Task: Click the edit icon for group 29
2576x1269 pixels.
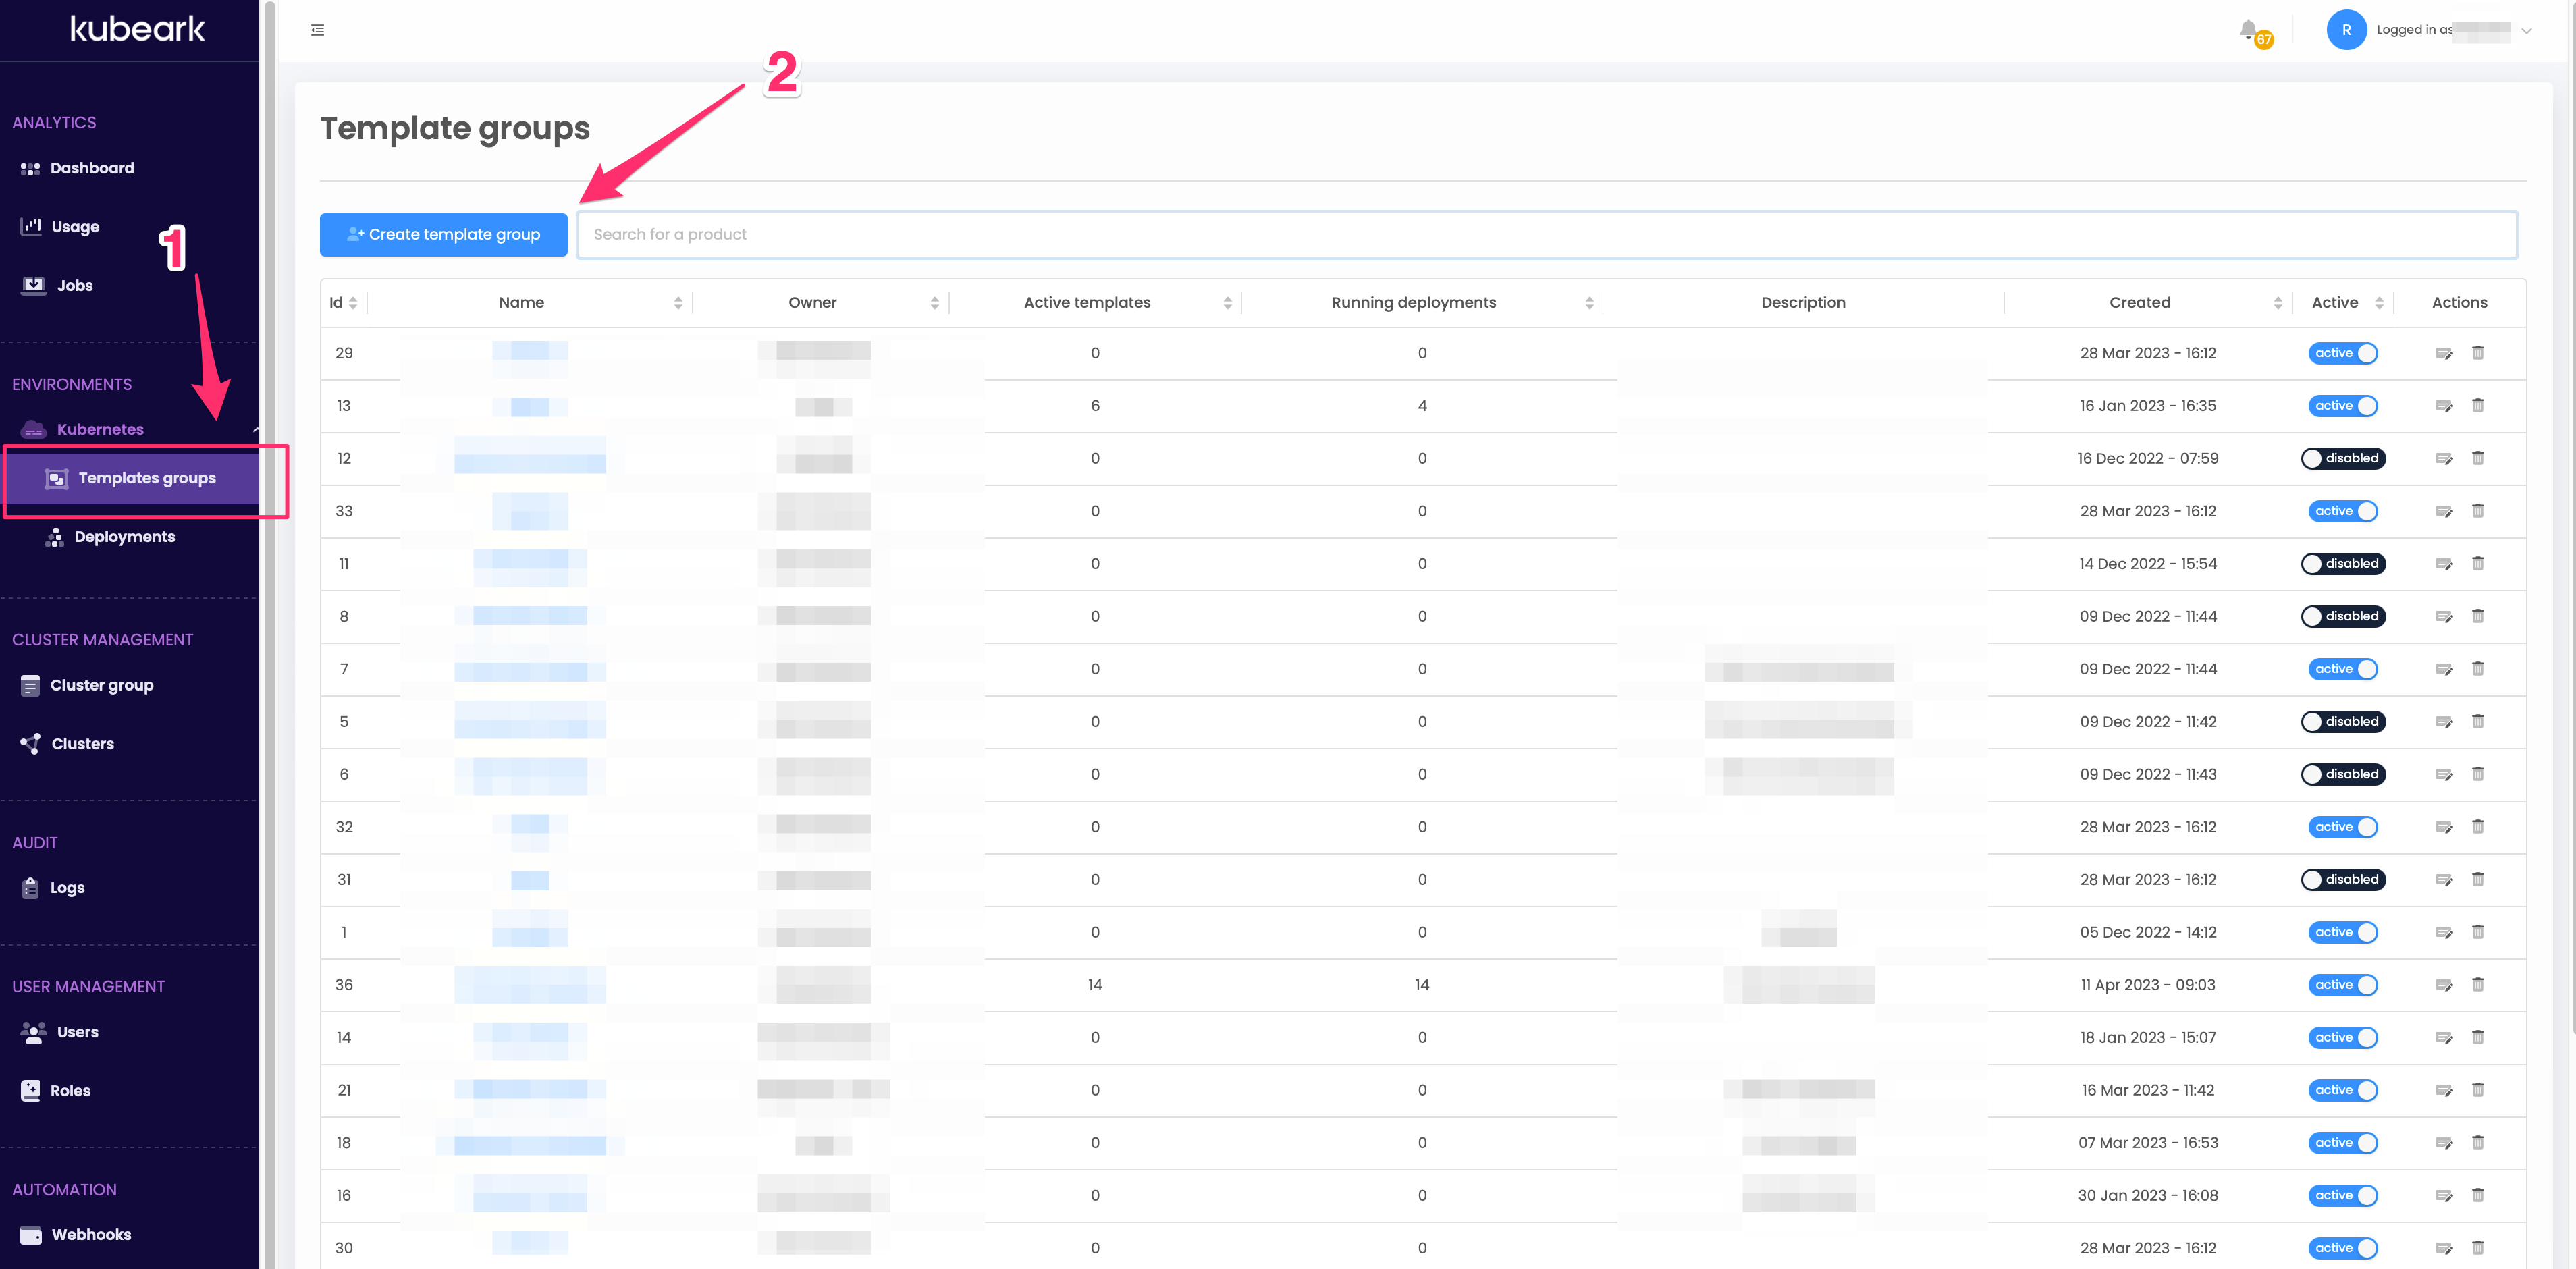Action: coord(2444,353)
